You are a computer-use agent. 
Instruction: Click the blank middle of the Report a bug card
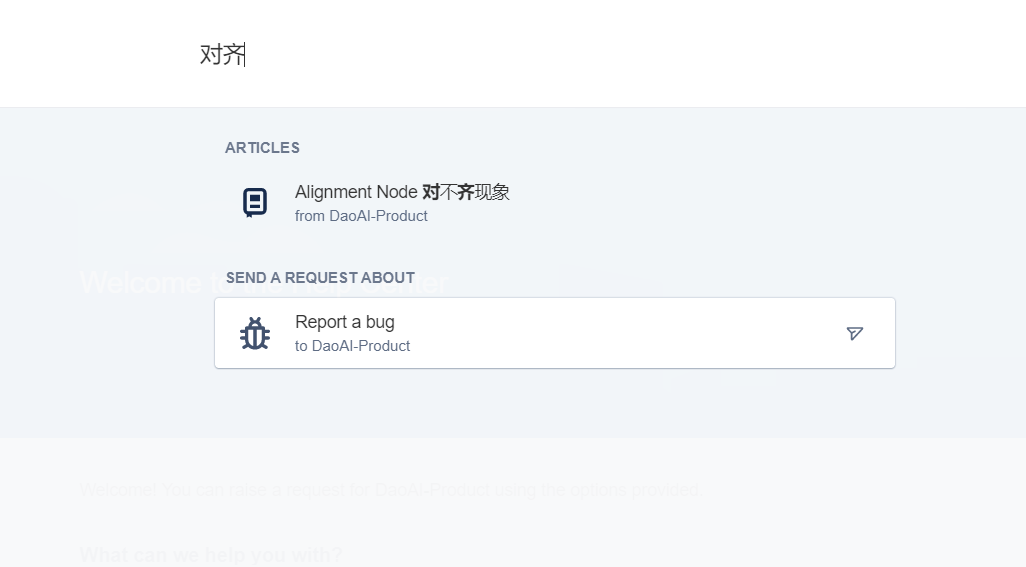622,334
